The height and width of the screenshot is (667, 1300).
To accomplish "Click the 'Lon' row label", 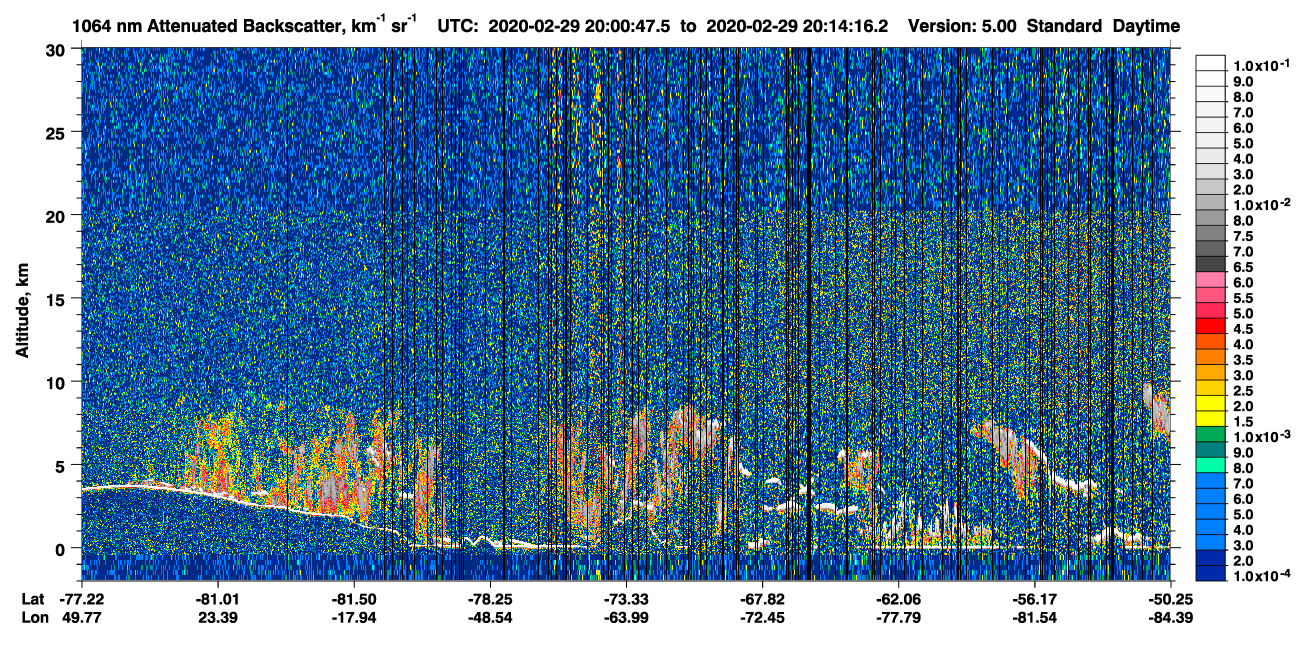I will pos(33,617).
